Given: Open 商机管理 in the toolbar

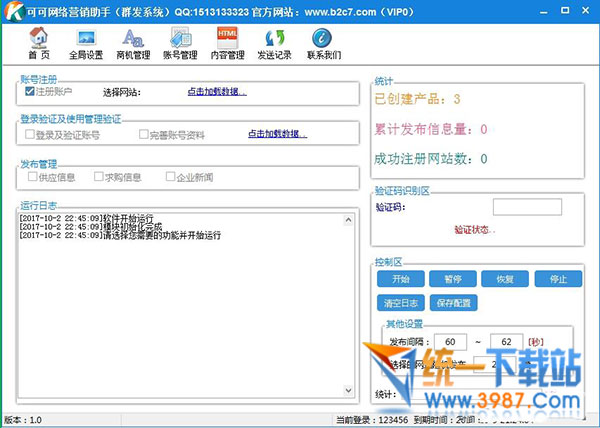Looking at the screenshot, I should coord(133,44).
